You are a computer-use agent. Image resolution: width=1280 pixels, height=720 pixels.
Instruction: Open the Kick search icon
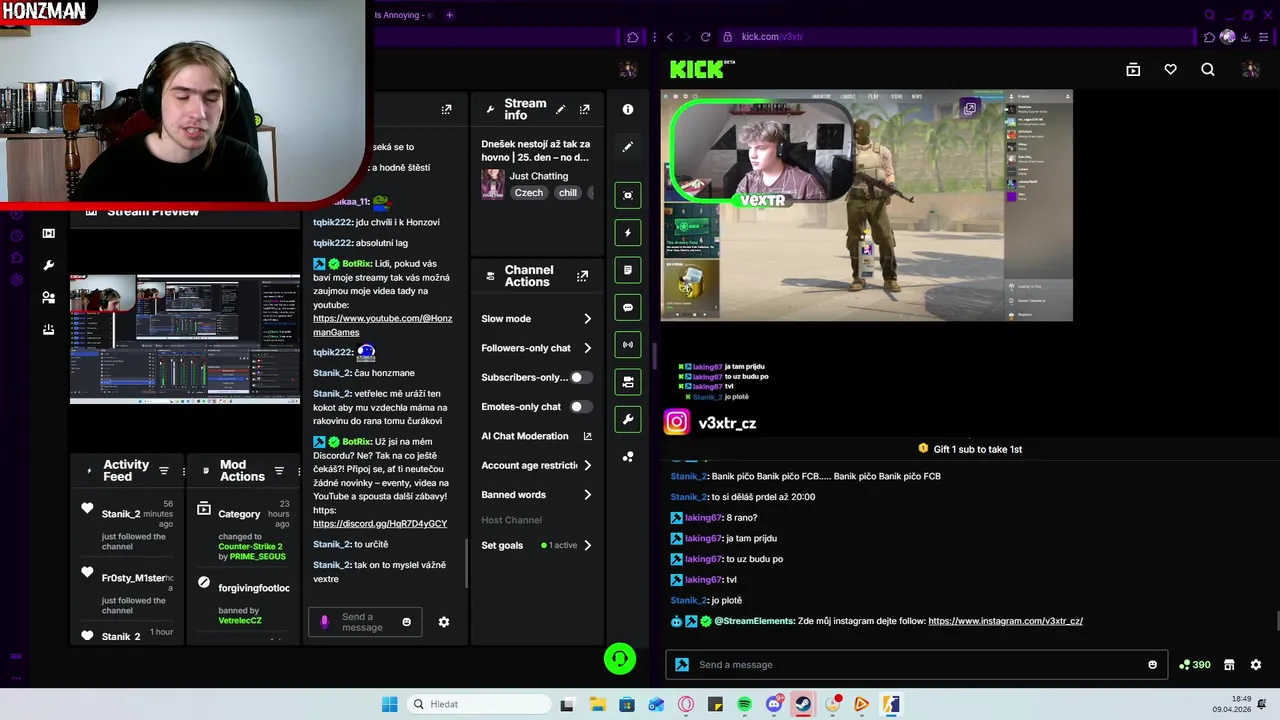[1208, 69]
